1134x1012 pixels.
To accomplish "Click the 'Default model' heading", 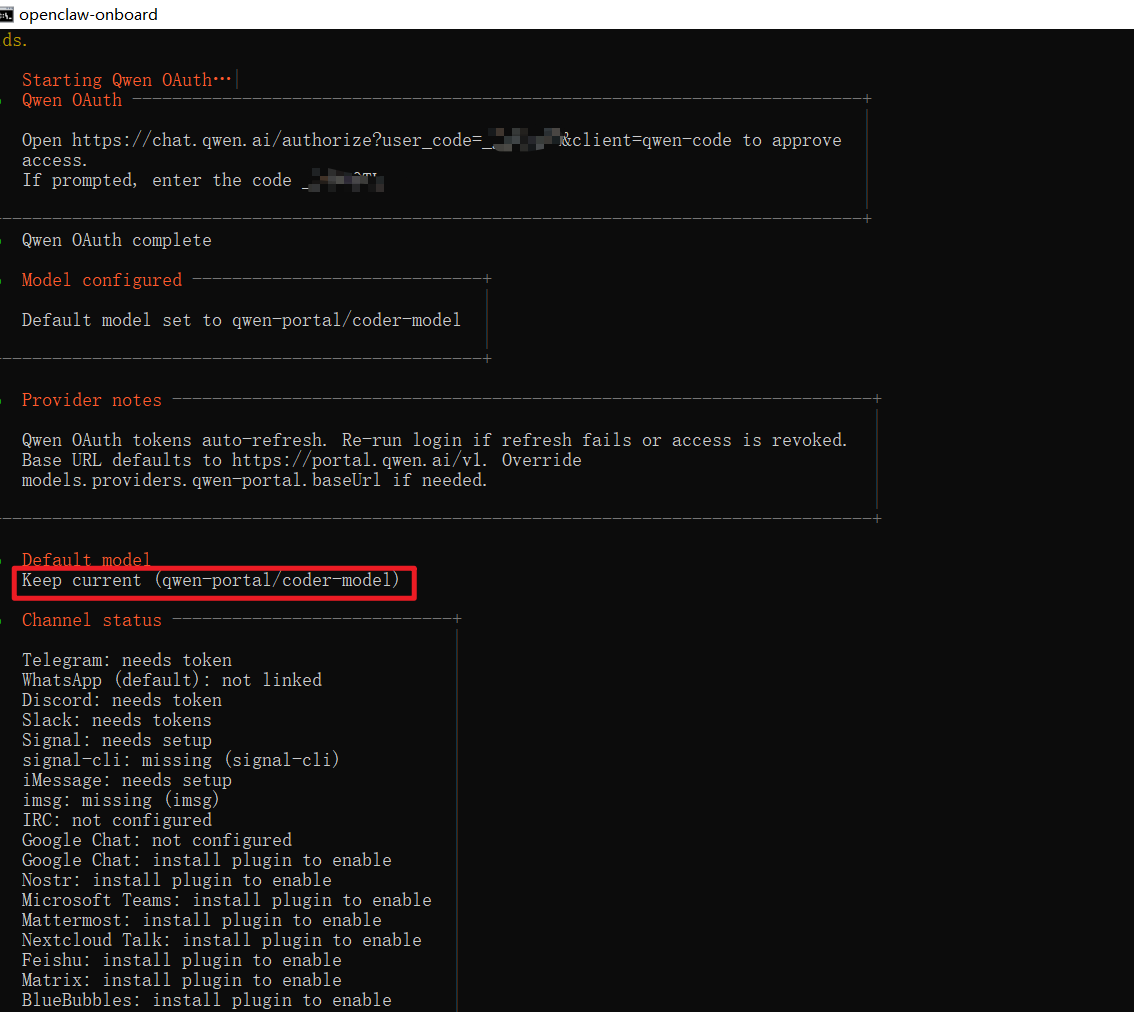I will (86, 559).
